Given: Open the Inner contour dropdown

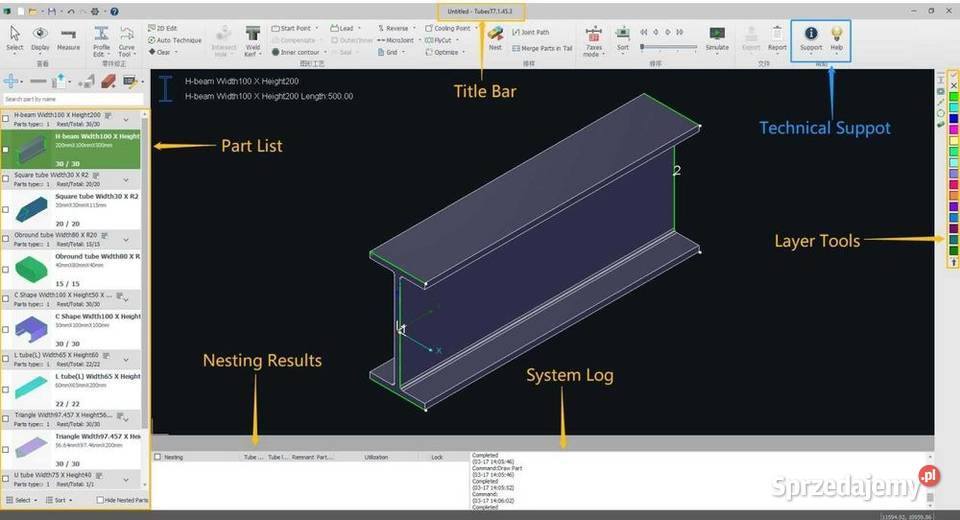Looking at the screenshot, I should tap(298, 52).
